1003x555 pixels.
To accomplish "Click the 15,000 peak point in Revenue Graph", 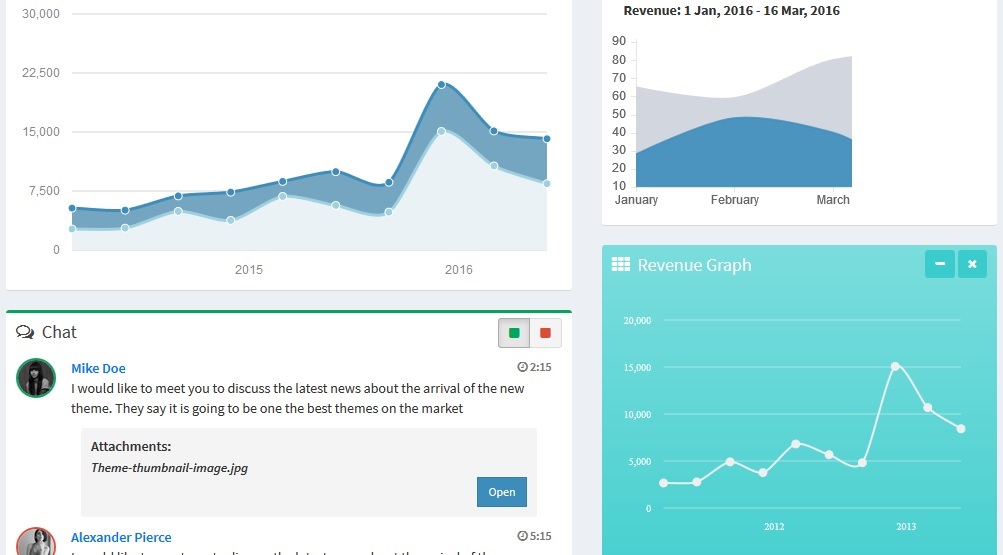I will coord(895,366).
